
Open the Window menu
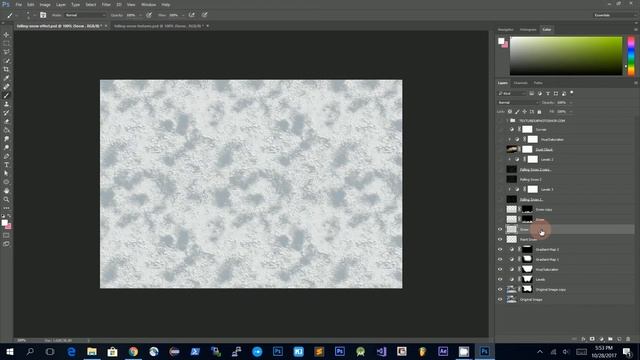coord(148,4)
